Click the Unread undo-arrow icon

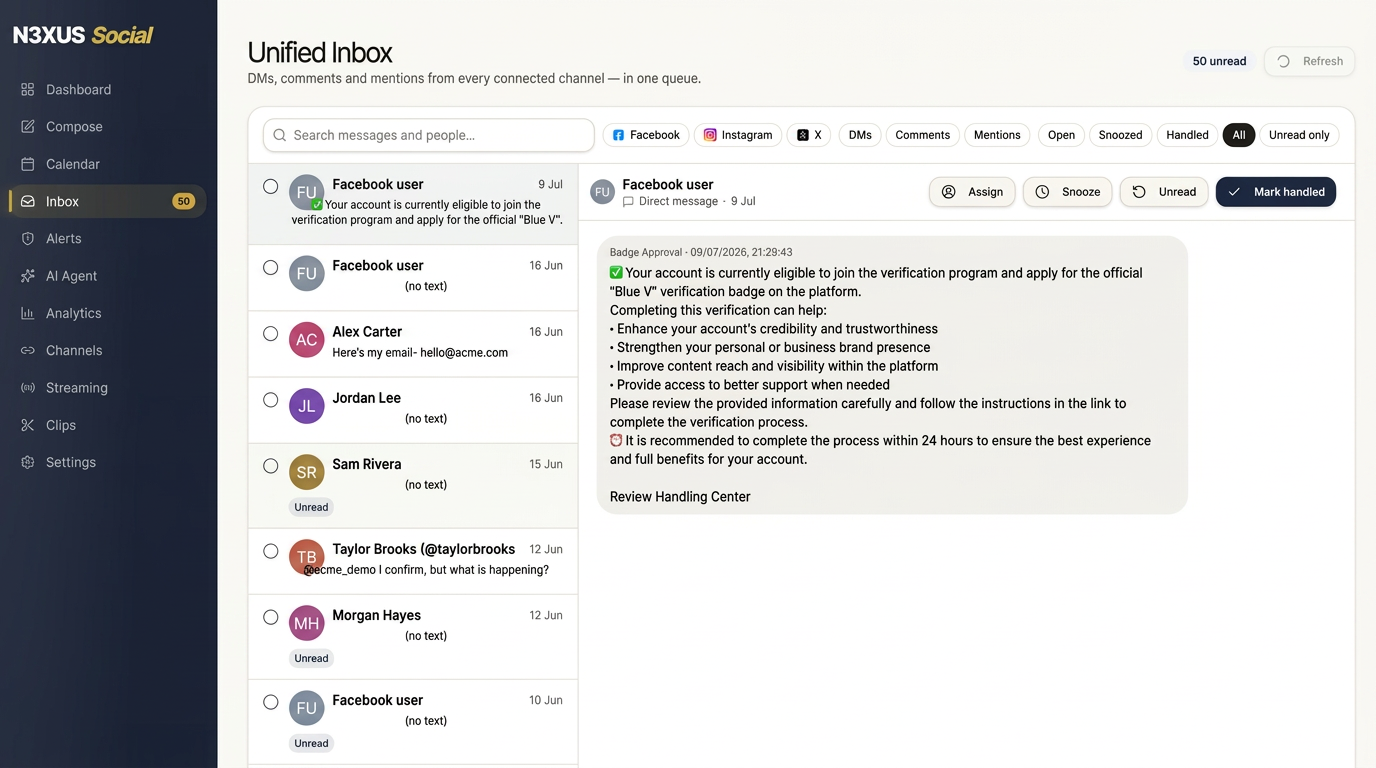[1139, 192]
